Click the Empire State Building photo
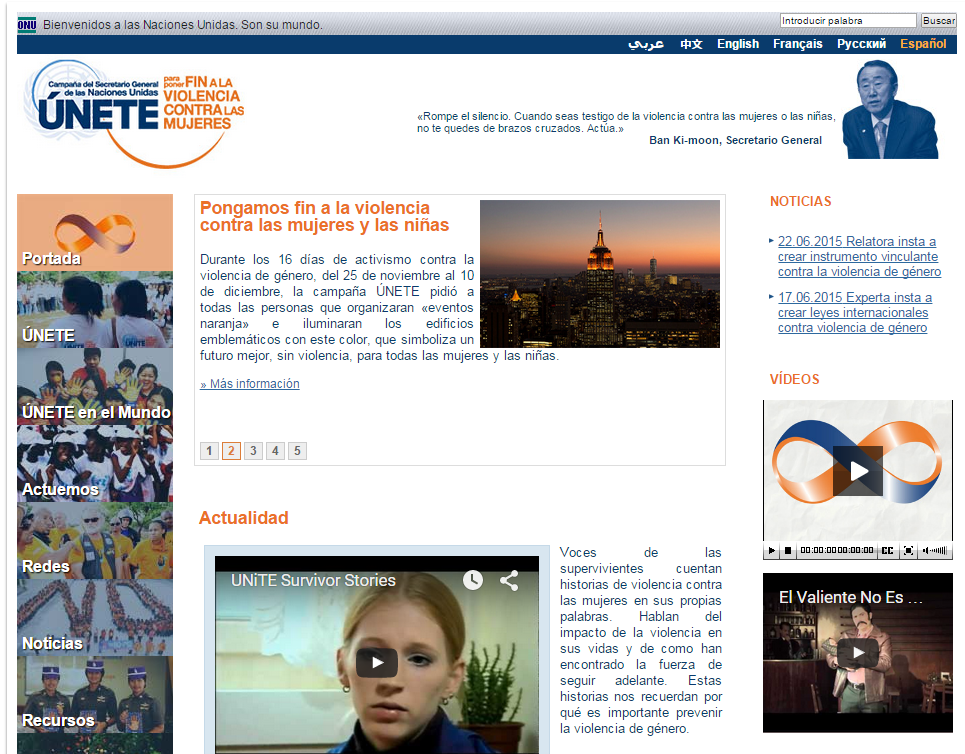Image resolution: width=965 pixels, height=754 pixels. click(599, 274)
